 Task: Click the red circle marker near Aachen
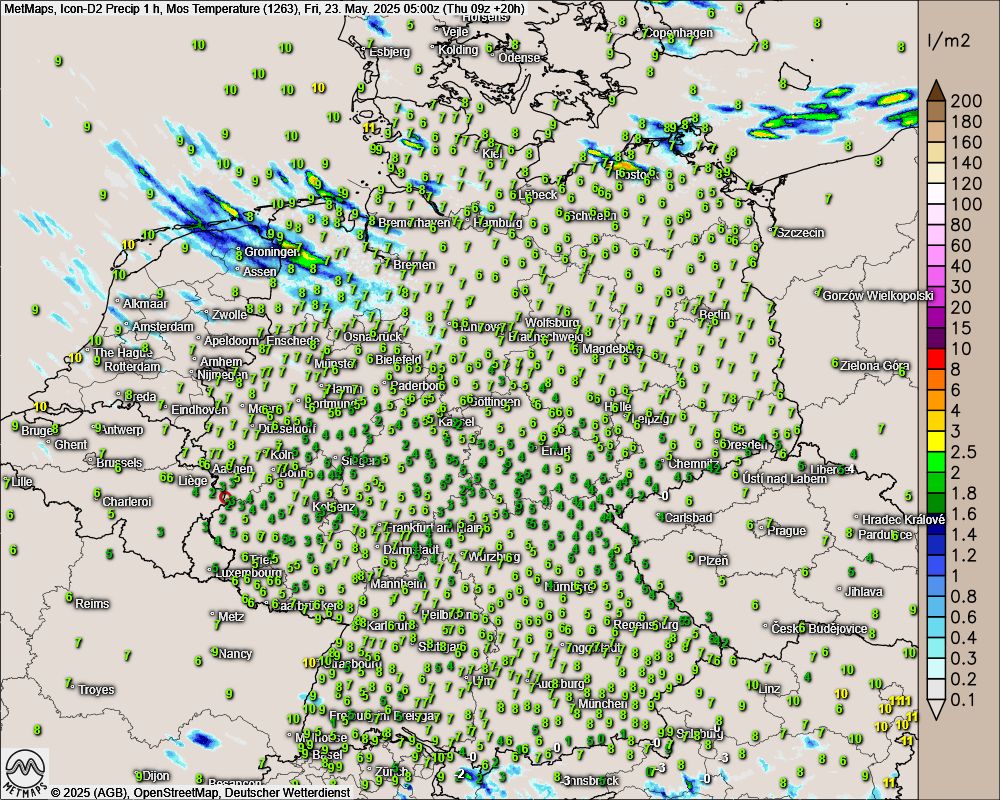[x=225, y=496]
